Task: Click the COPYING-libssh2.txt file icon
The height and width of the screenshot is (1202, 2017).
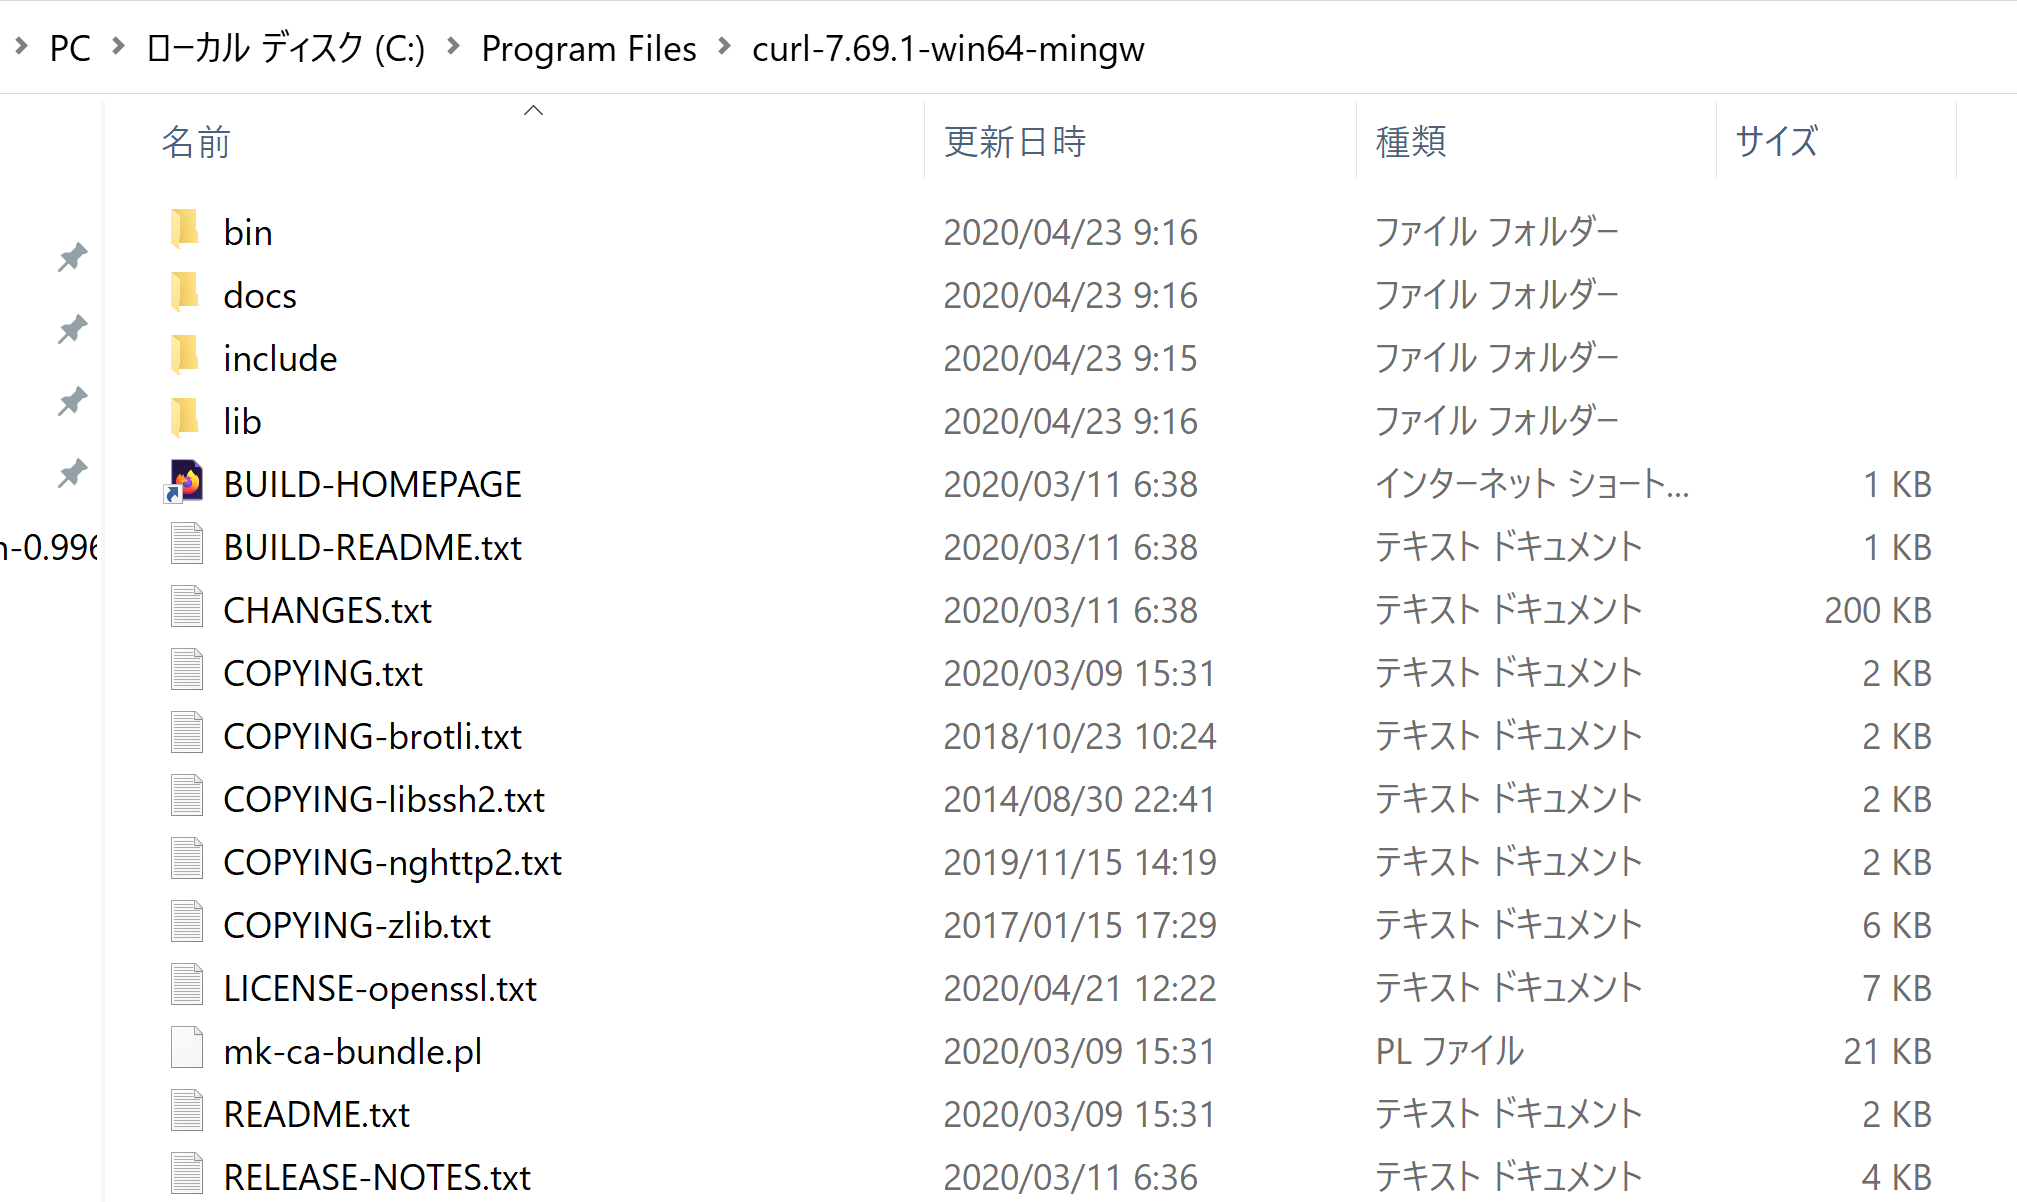Action: coord(187,797)
